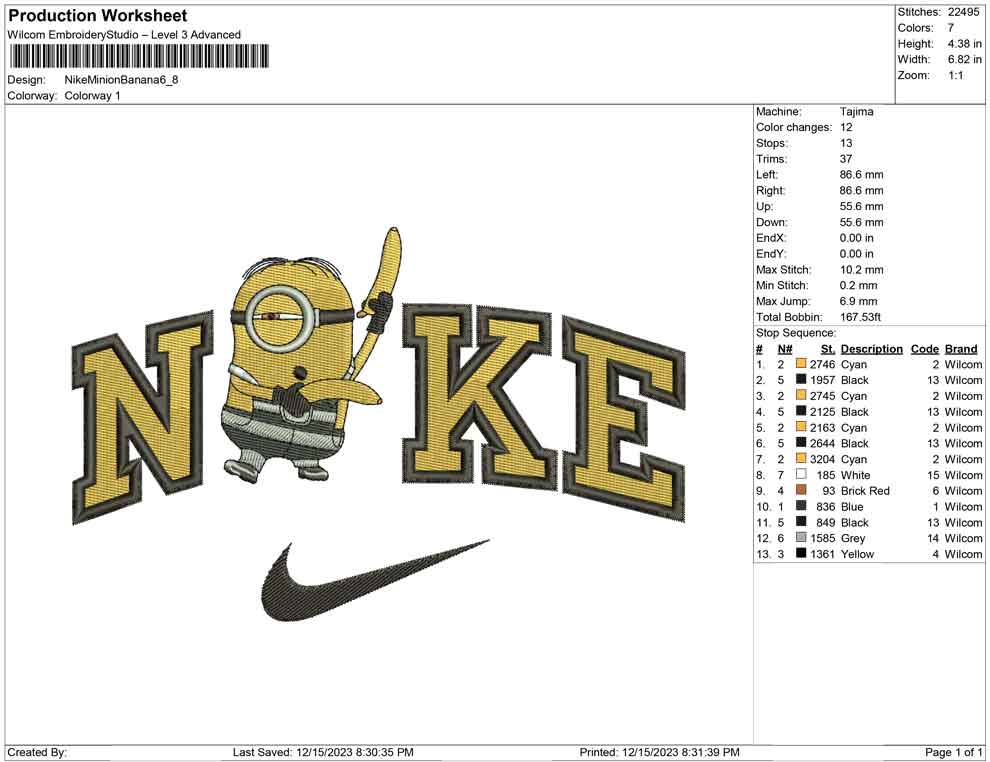
Task: Click the Black swatch for stitch 2644
Action: click(801, 443)
